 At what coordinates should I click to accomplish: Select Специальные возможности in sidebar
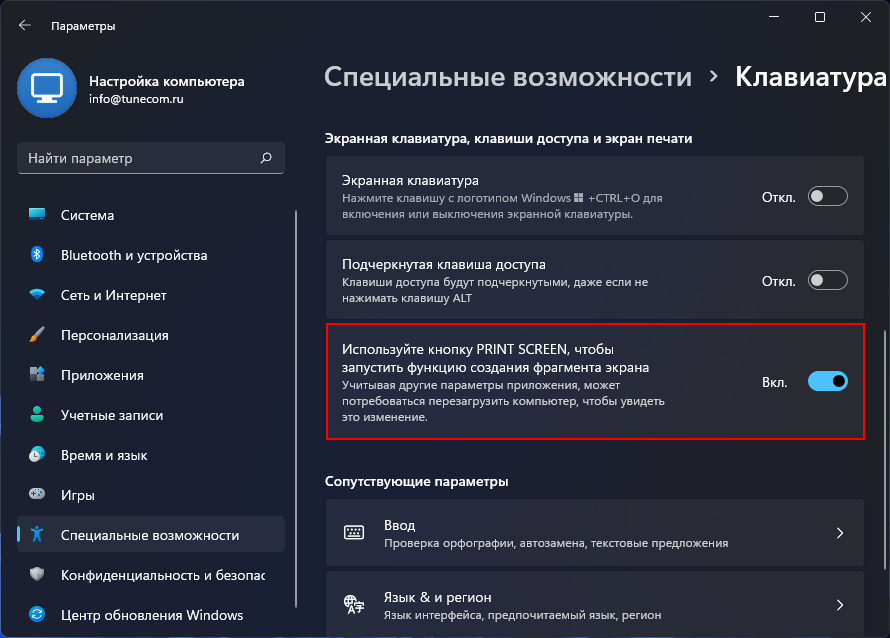pos(151,535)
